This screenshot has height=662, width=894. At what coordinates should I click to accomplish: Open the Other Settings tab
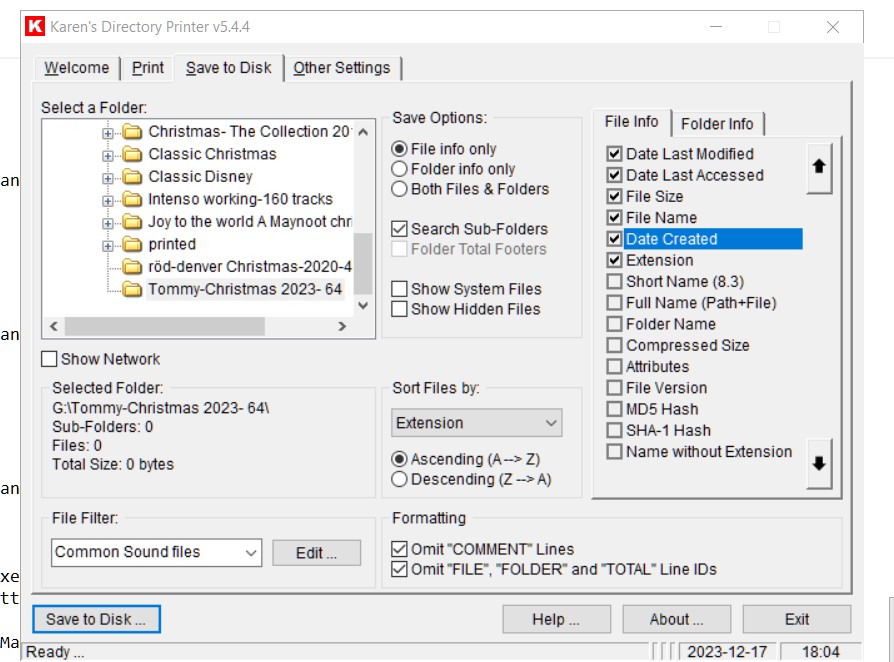pyautogui.click(x=342, y=68)
